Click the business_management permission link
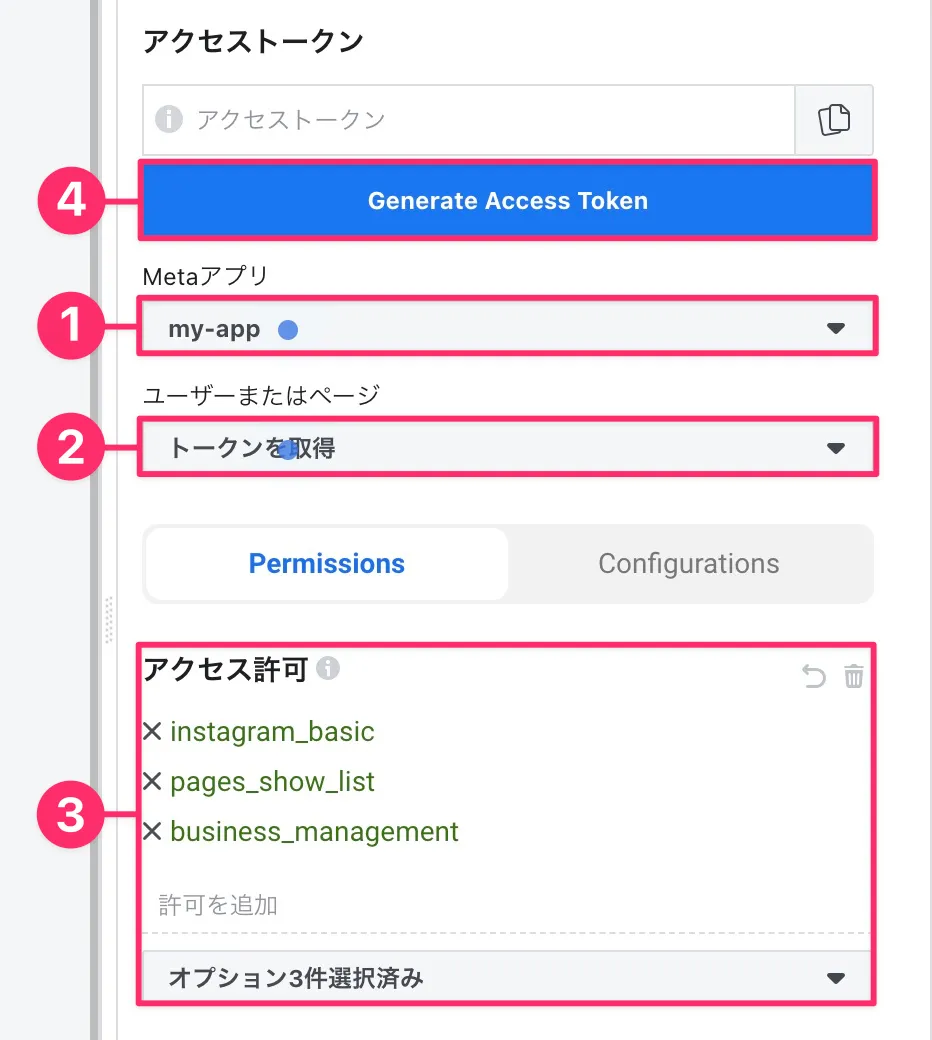932x1040 pixels. [x=314, y=832]
